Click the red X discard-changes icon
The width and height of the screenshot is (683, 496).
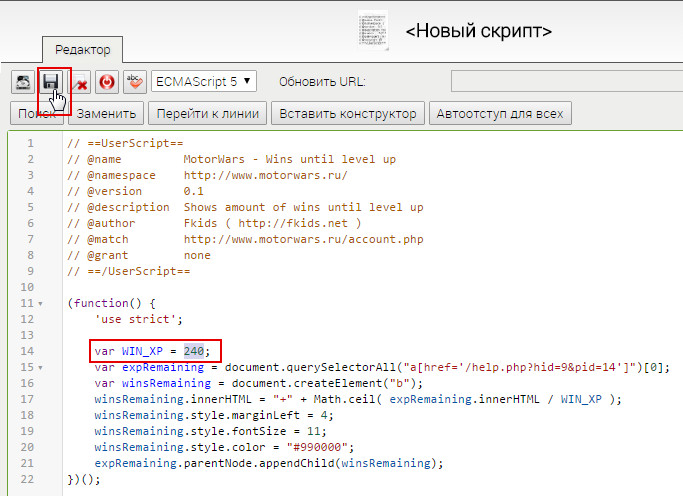[79, 82]
